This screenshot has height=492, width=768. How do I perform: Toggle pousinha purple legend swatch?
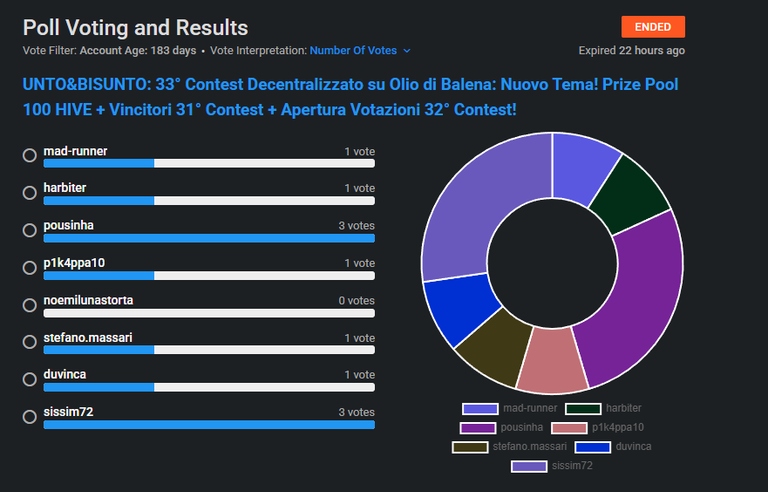(x=478, y=428)
